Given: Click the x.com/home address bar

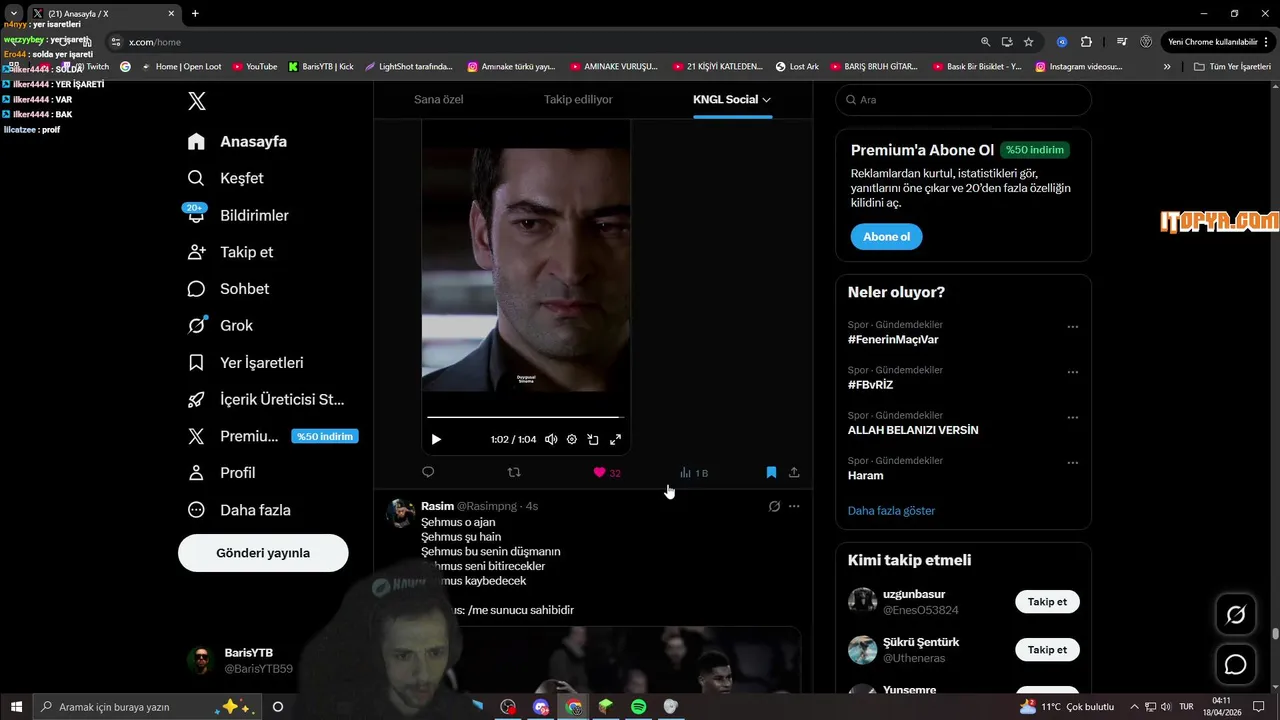Looking at the screenshot, I should click(540, 42).
